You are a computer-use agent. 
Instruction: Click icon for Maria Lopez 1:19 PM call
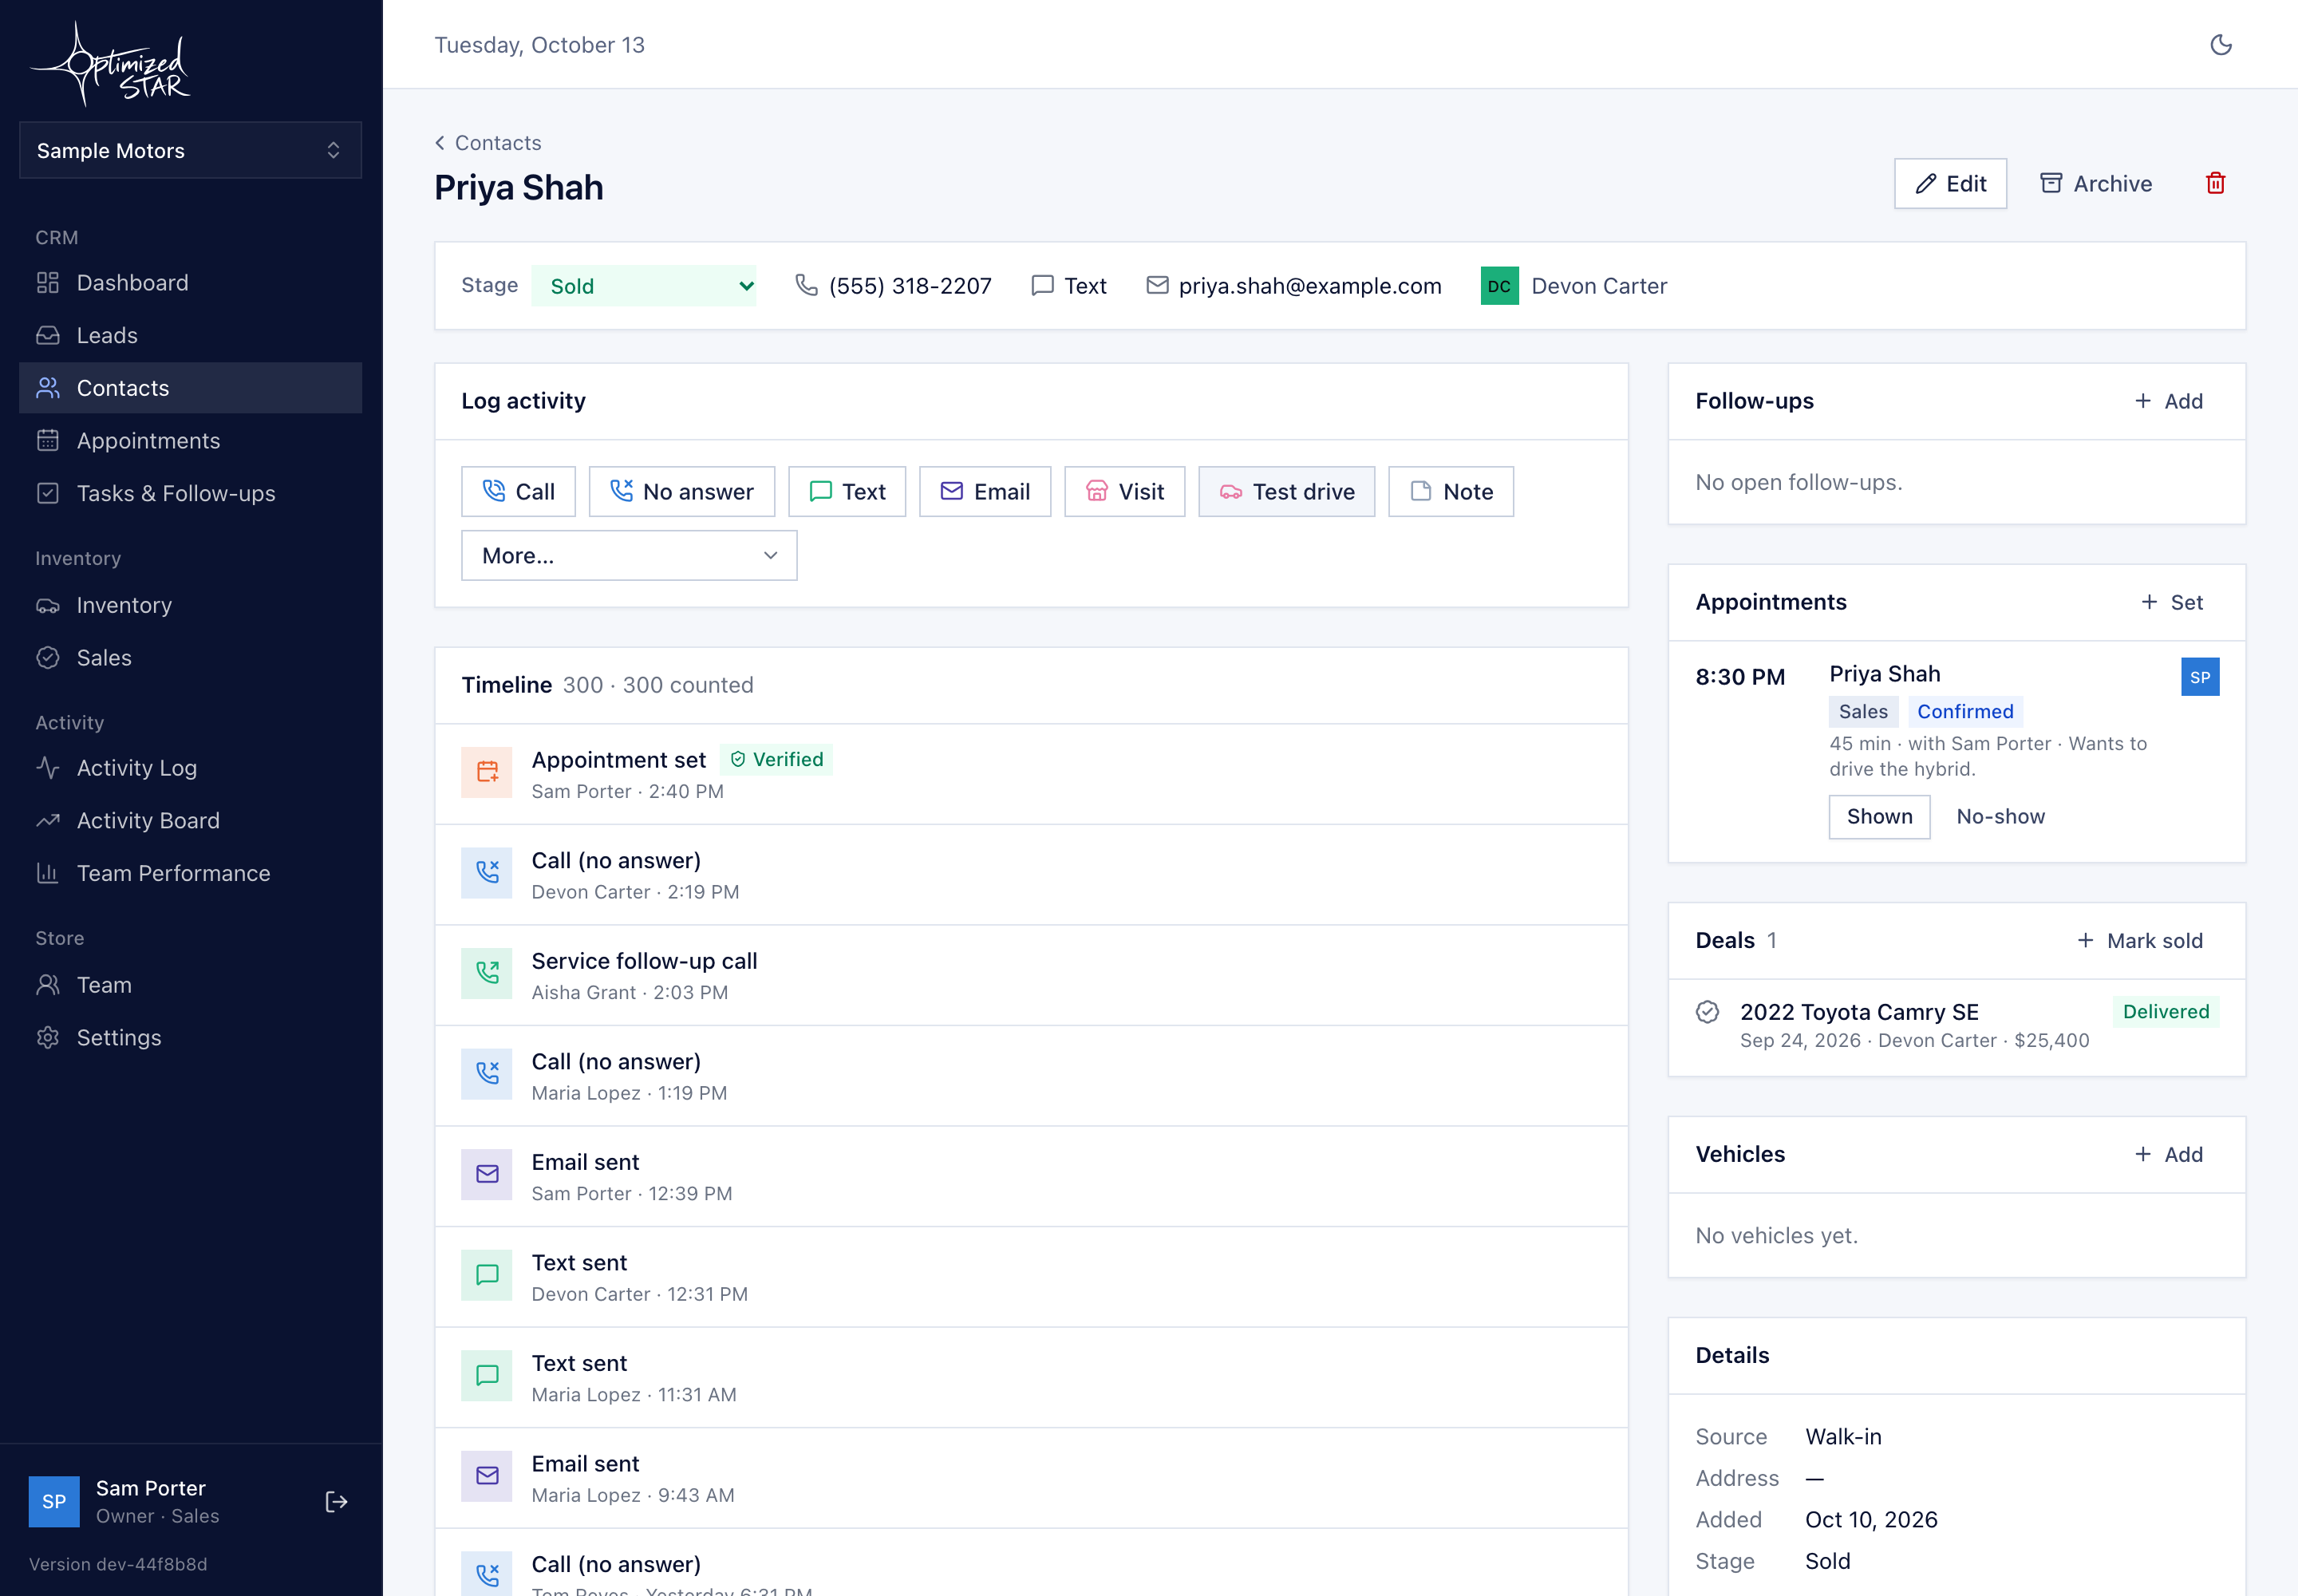487,1074
